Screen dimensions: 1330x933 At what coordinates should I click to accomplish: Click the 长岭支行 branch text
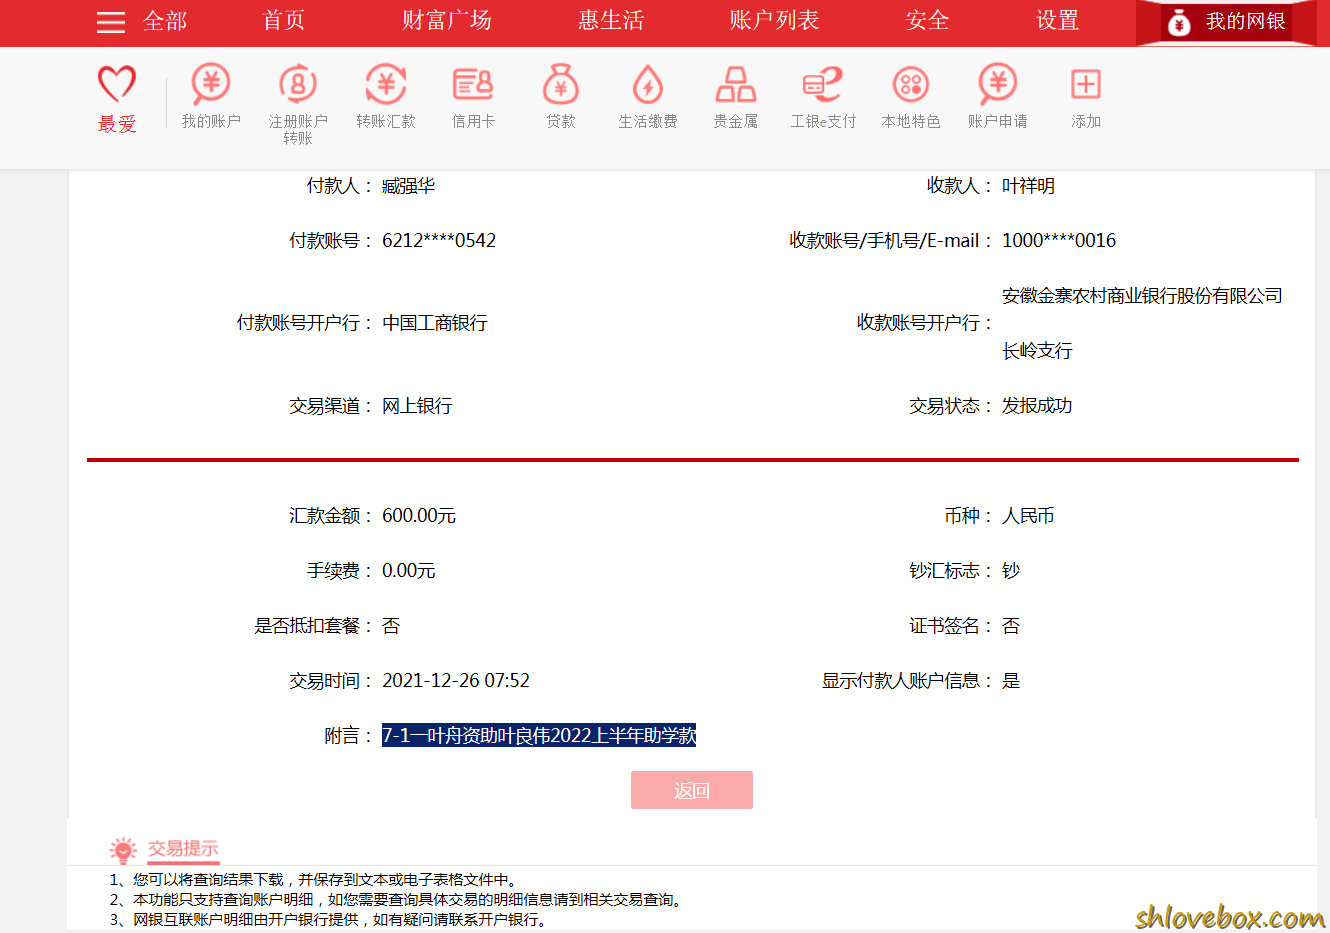click(1037, 351)
